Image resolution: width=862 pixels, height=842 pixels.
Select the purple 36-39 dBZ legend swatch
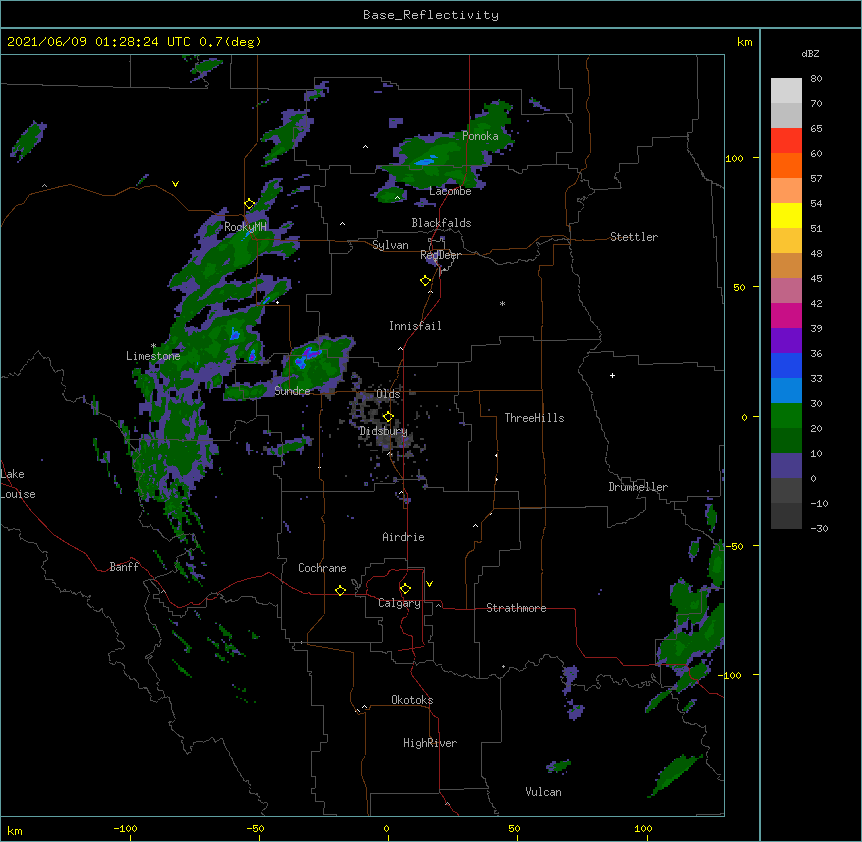786,341
